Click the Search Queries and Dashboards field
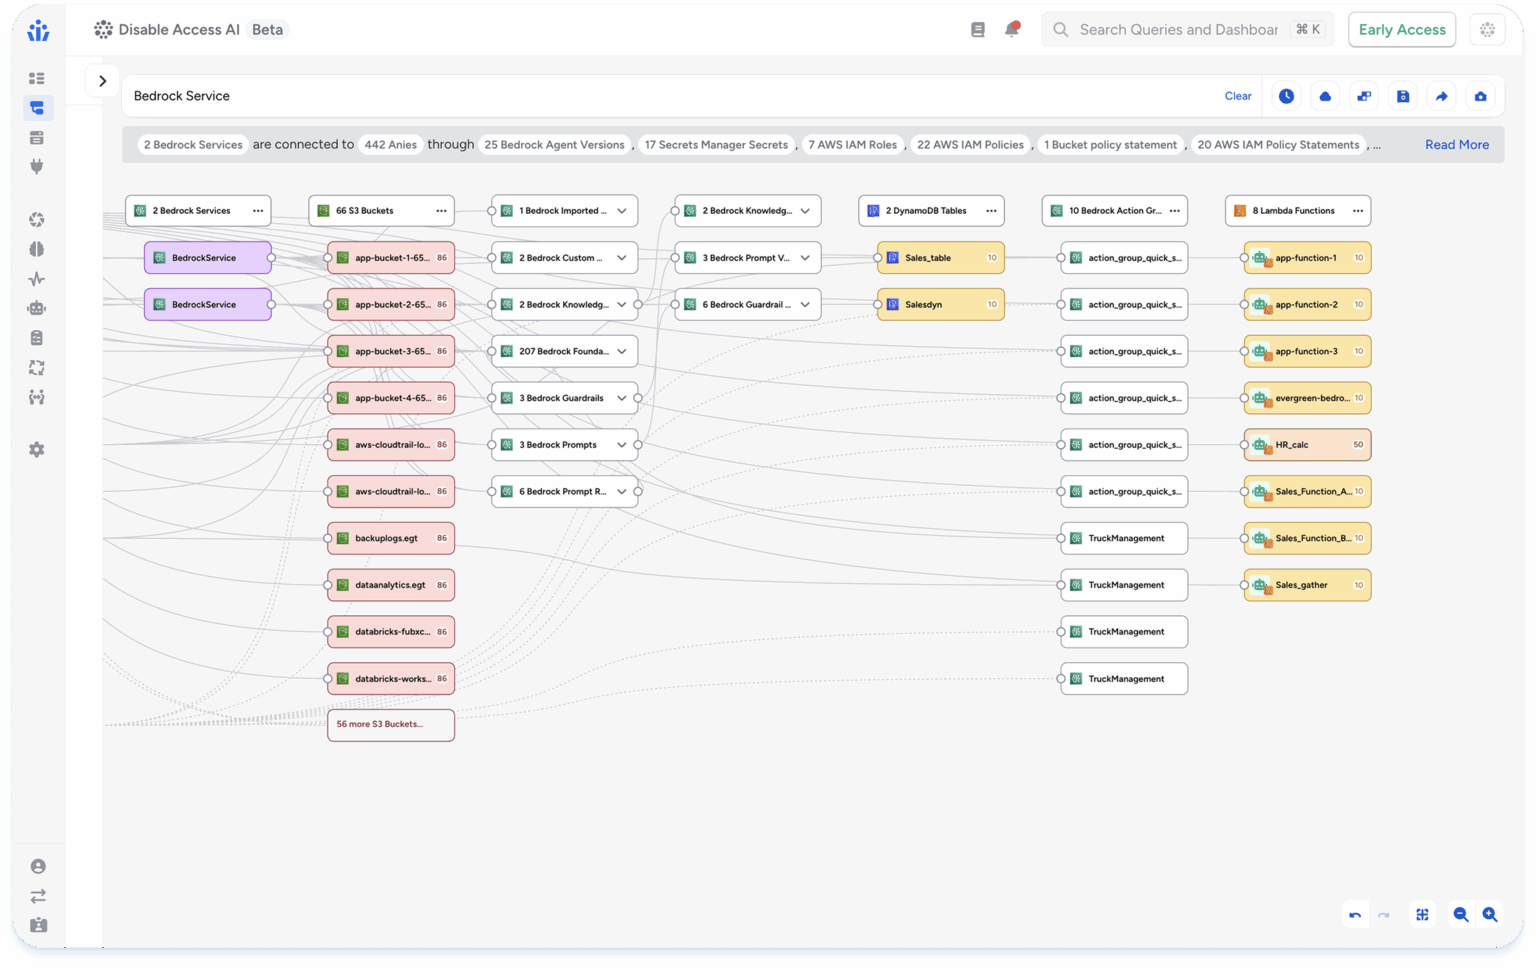Image resolution: width=1536 pixels, height=969 pixels. point(1178,30)
